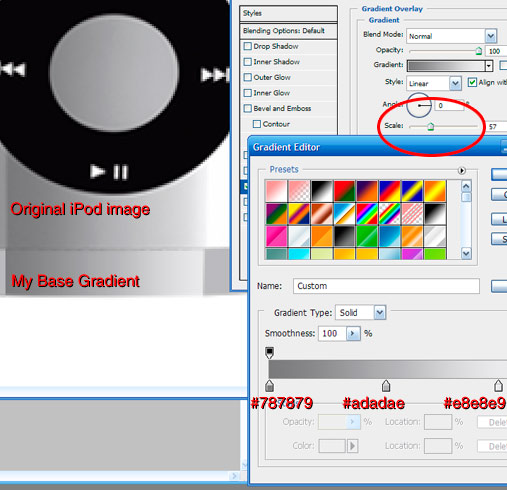Choose the pink to transparent checkered preset
The width and height of the screenshot is (507, 490).
299,191
